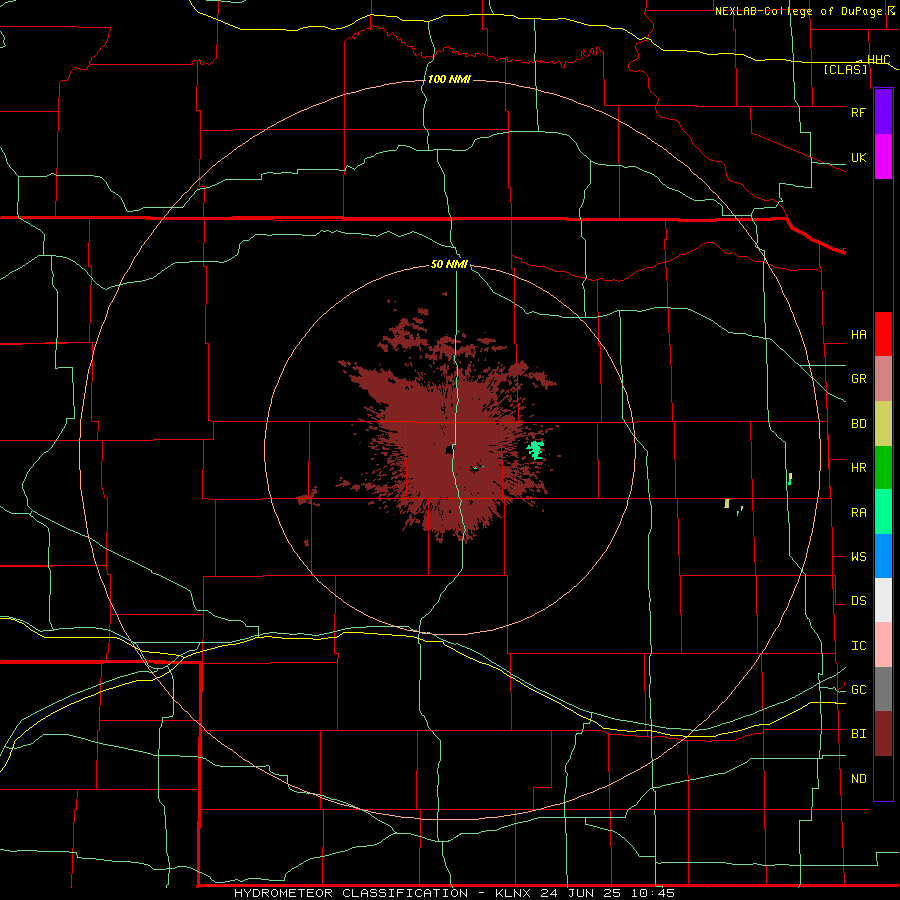The width and height of the screenshot is (900, 900).
Task: Click the white DS legend swatch
Action: (x=883, y=600)
